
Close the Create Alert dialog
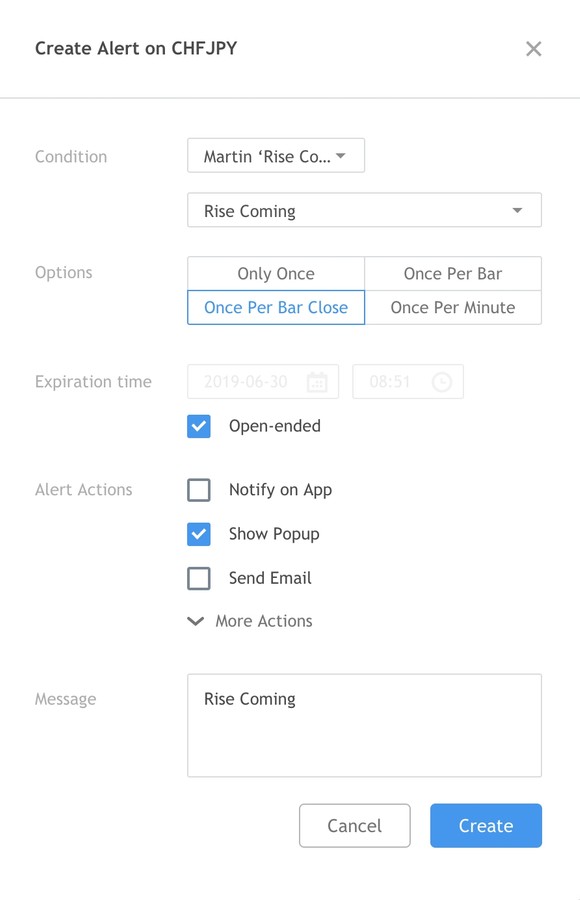pyautogui.click(x=533, y=49)
